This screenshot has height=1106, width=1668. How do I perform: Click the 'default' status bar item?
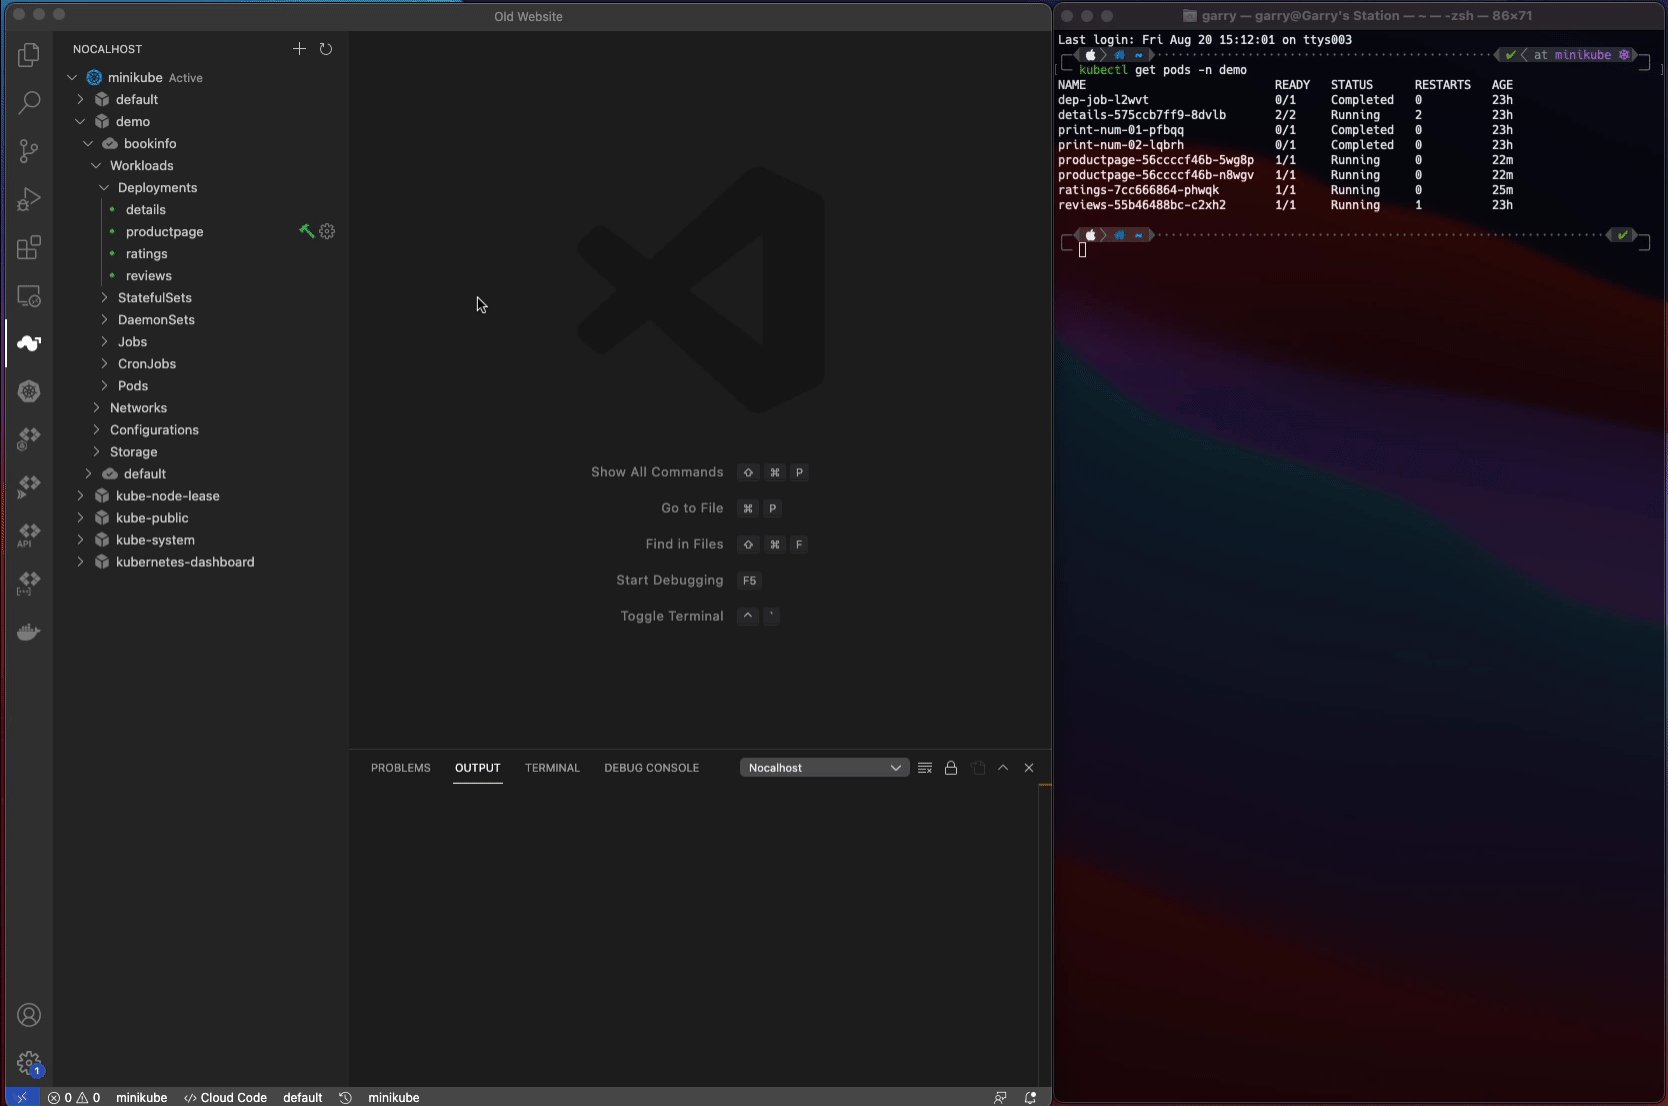tap(302, 1097)
